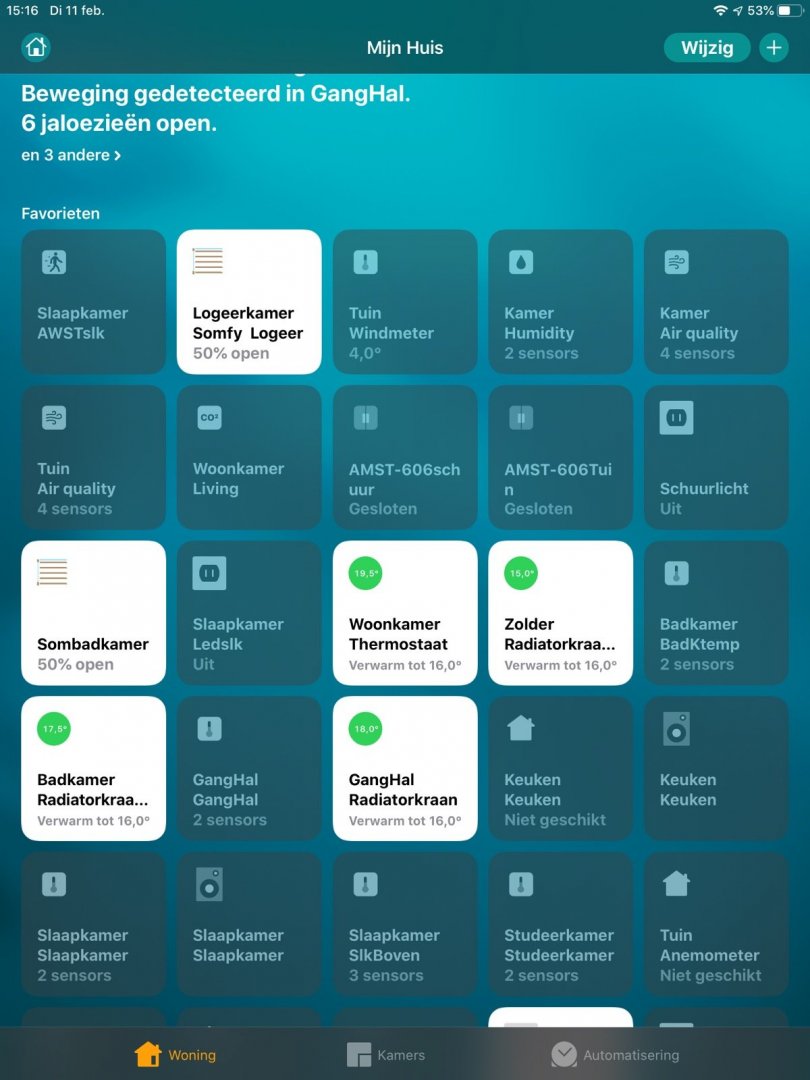The image size is (810, 1080).
Task: Click the Wijzig button
Action: point(707,48)
